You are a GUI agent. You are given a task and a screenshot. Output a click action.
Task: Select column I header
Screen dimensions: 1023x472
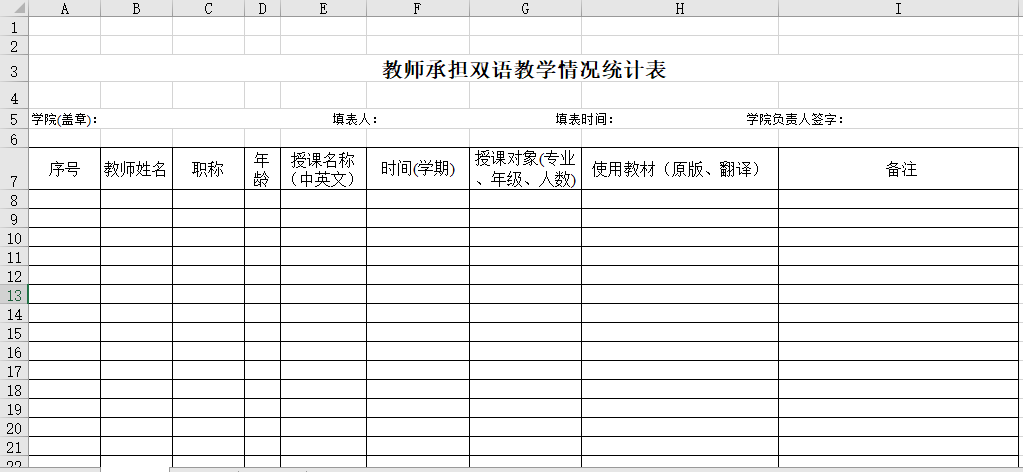[x=898, y=9]
